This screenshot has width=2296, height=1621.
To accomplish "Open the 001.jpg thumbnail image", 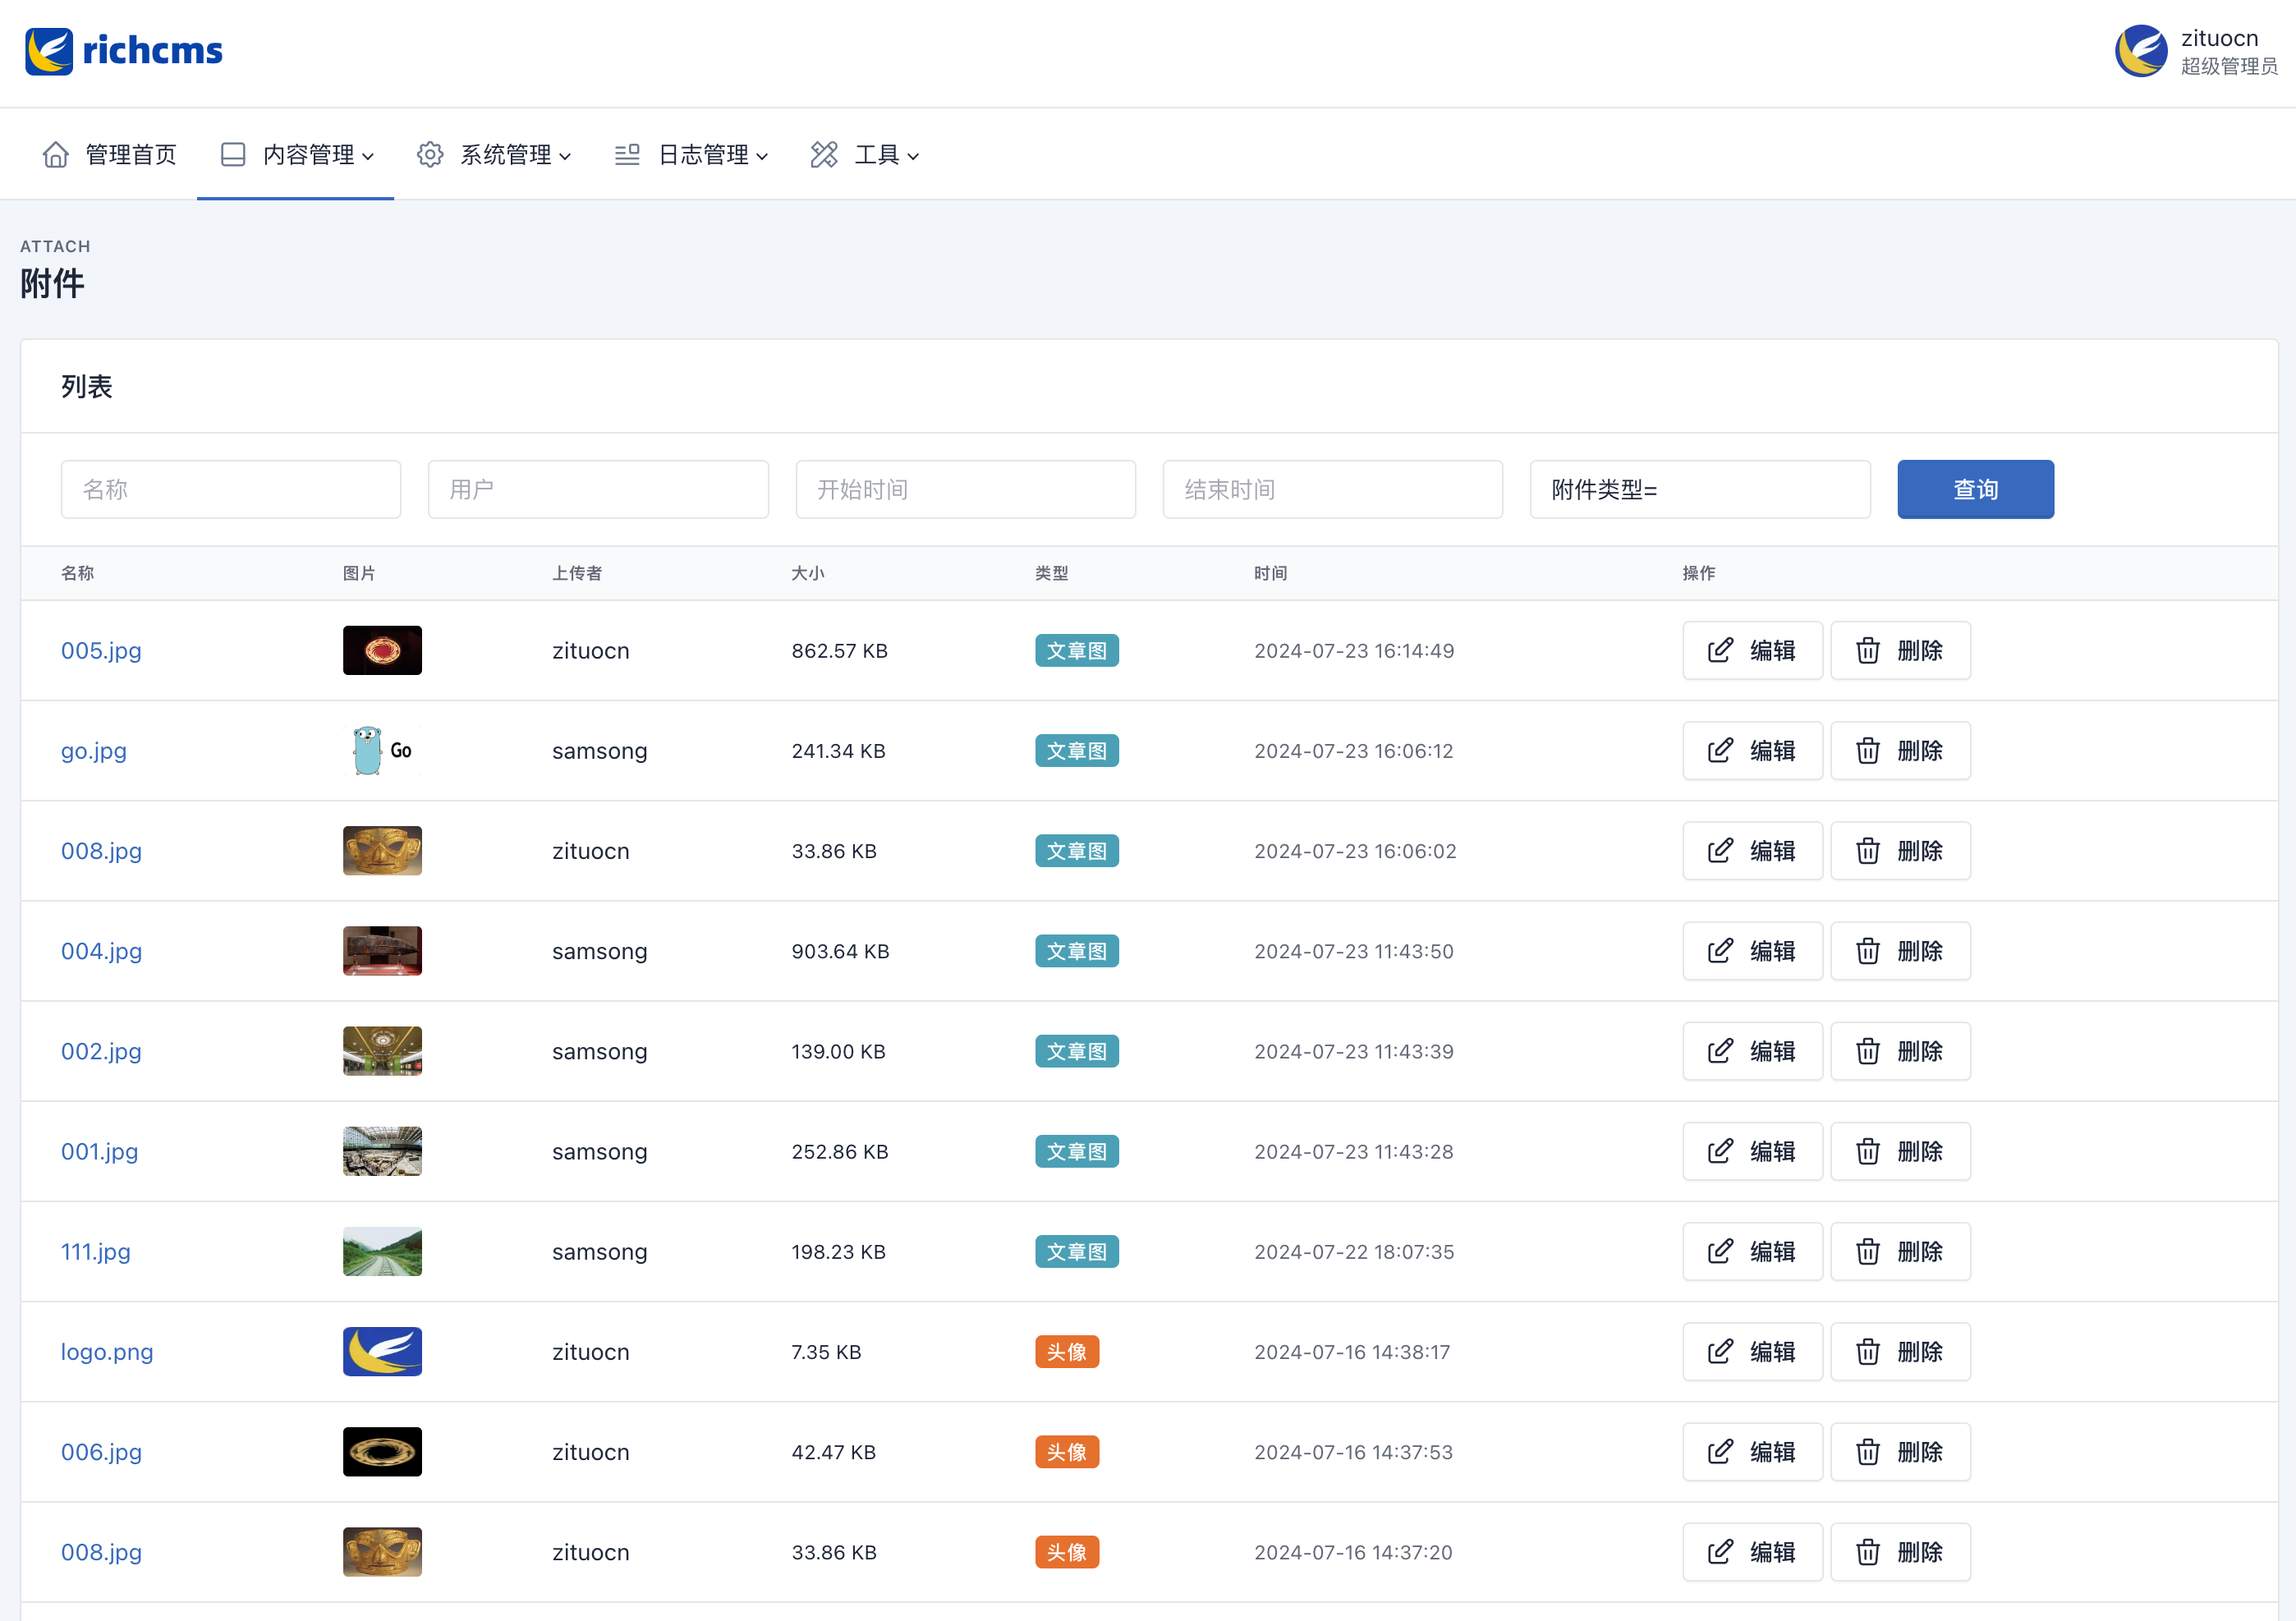I will pyautogui.click(x=382, y=1151).
